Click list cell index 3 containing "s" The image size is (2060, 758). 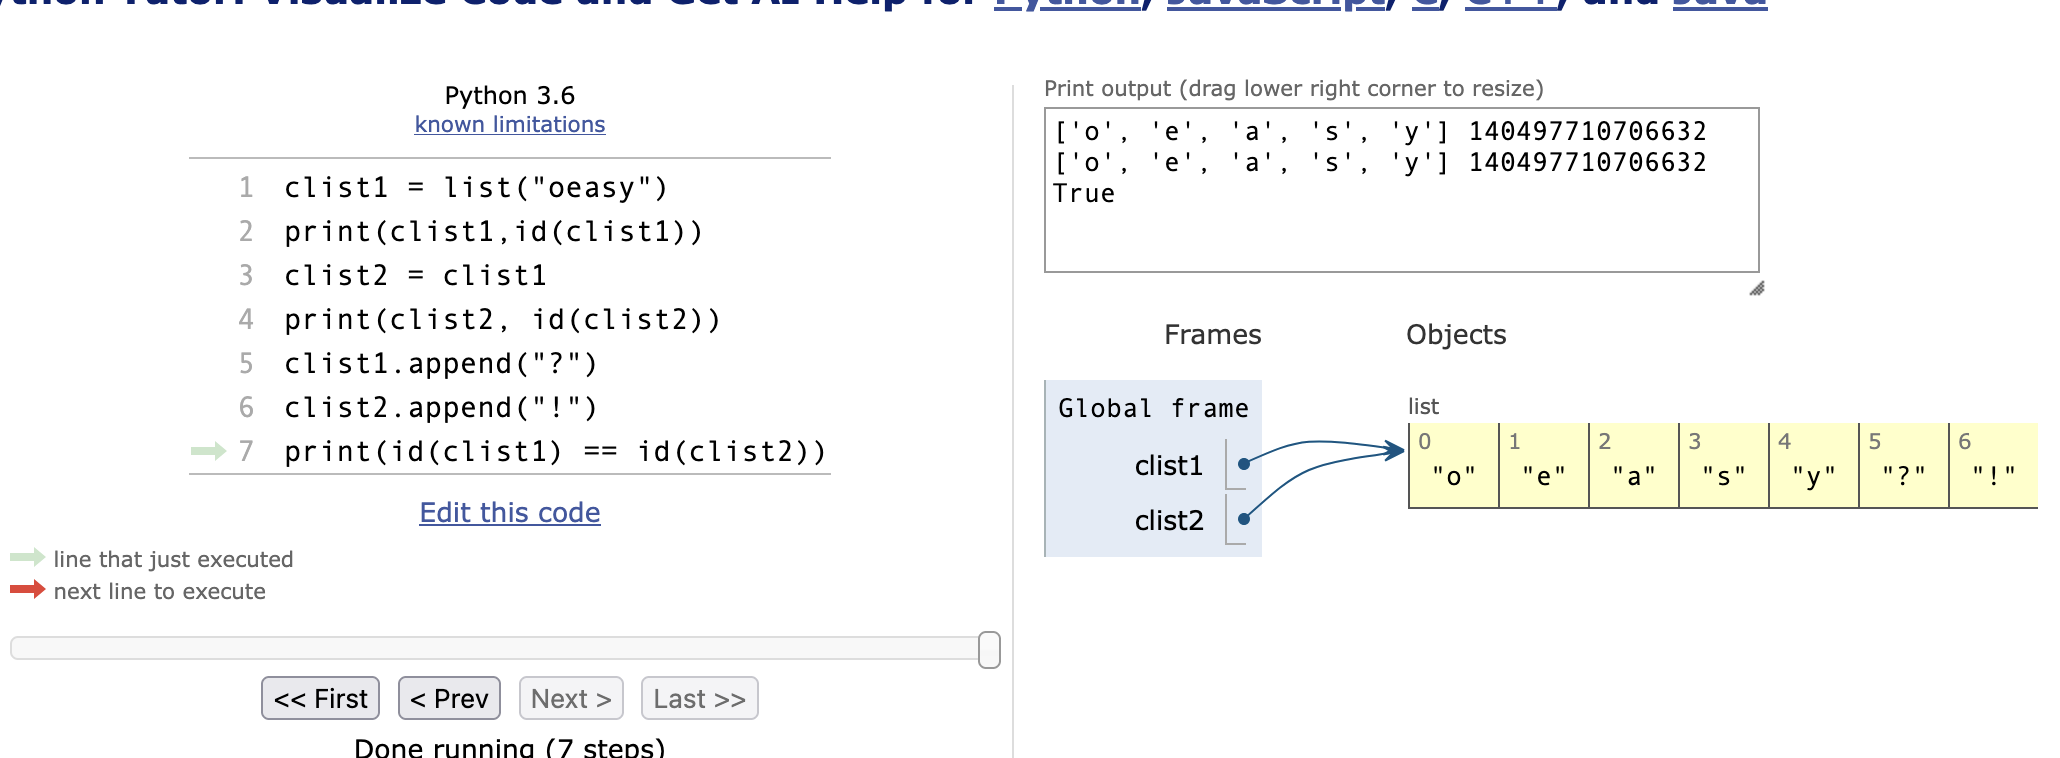[x=1724, y=466]
